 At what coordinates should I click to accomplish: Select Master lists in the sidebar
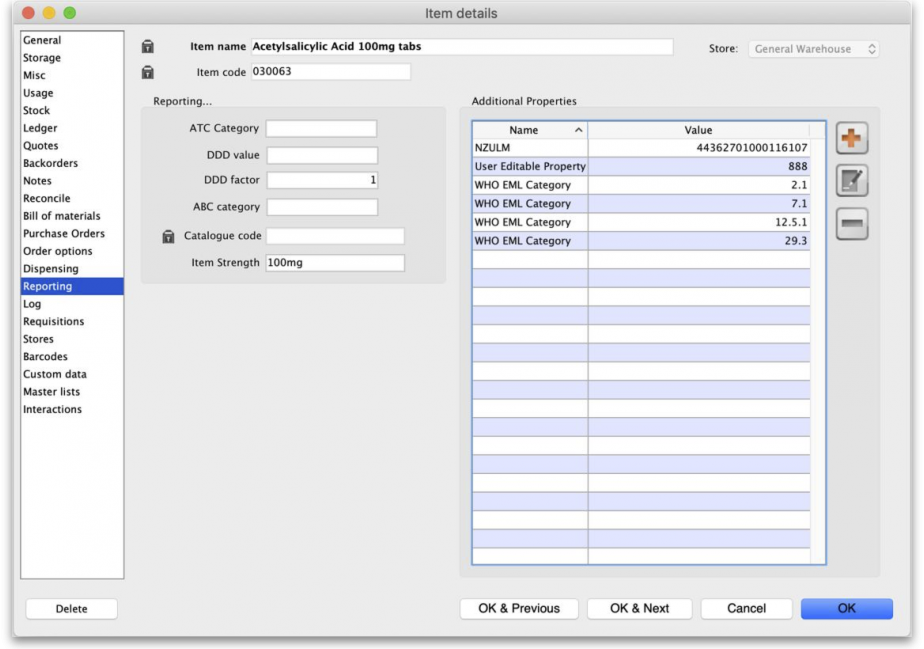click(51, 392)
